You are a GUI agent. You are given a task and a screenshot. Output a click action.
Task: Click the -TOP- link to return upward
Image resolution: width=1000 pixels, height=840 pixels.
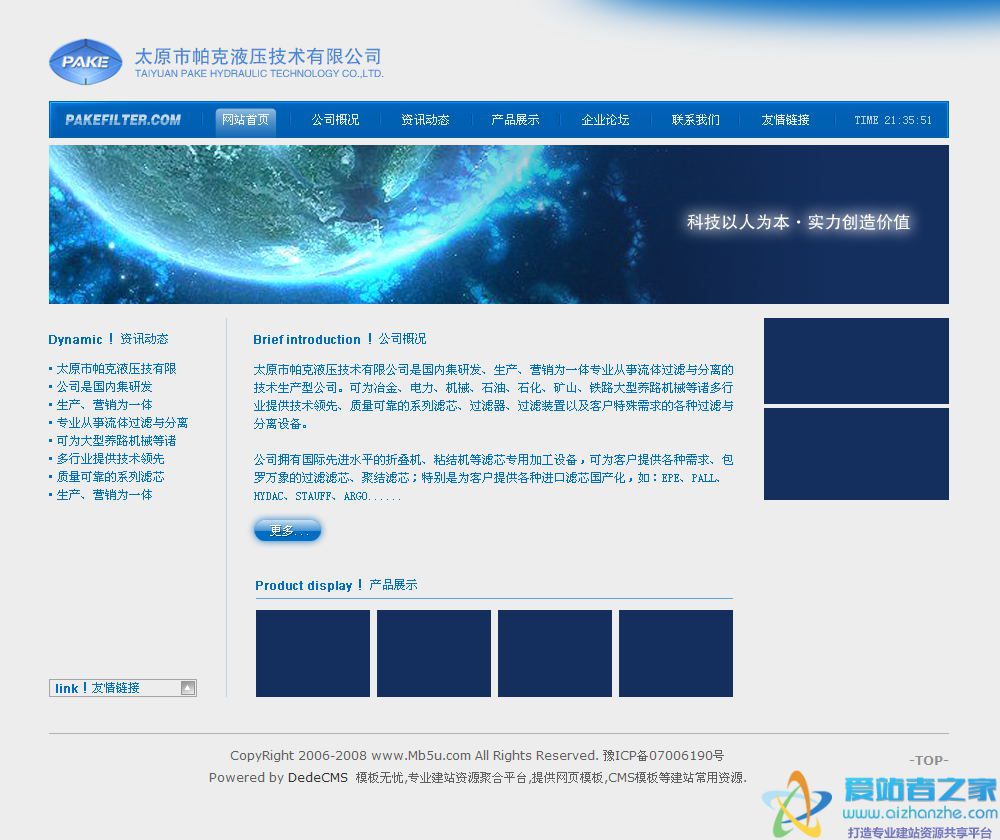coord(928,760)
